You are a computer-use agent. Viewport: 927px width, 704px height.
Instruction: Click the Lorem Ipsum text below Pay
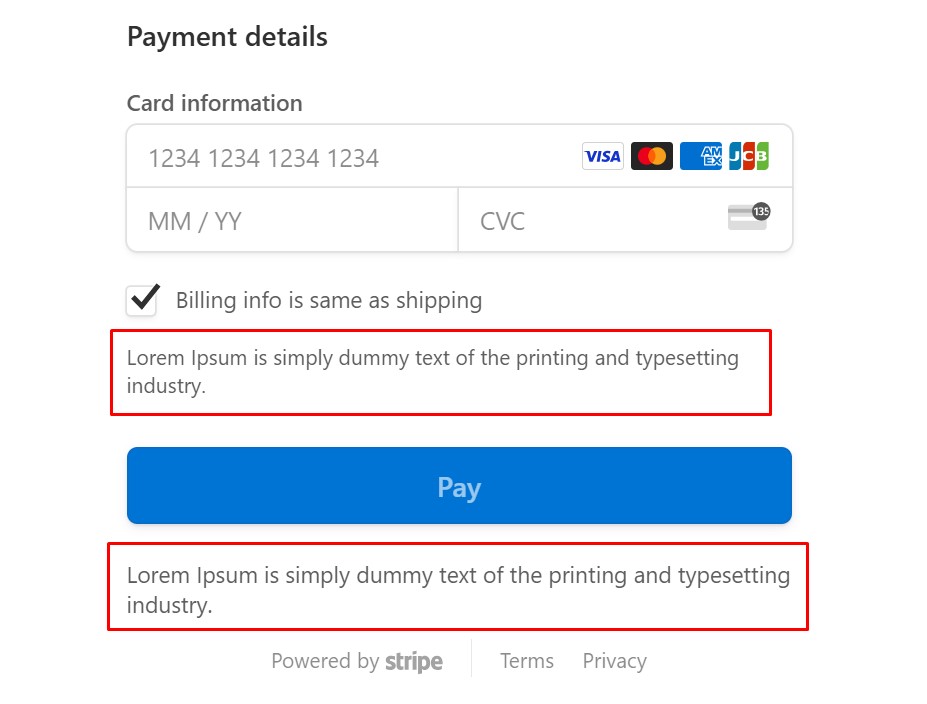(x=457, y=590)
